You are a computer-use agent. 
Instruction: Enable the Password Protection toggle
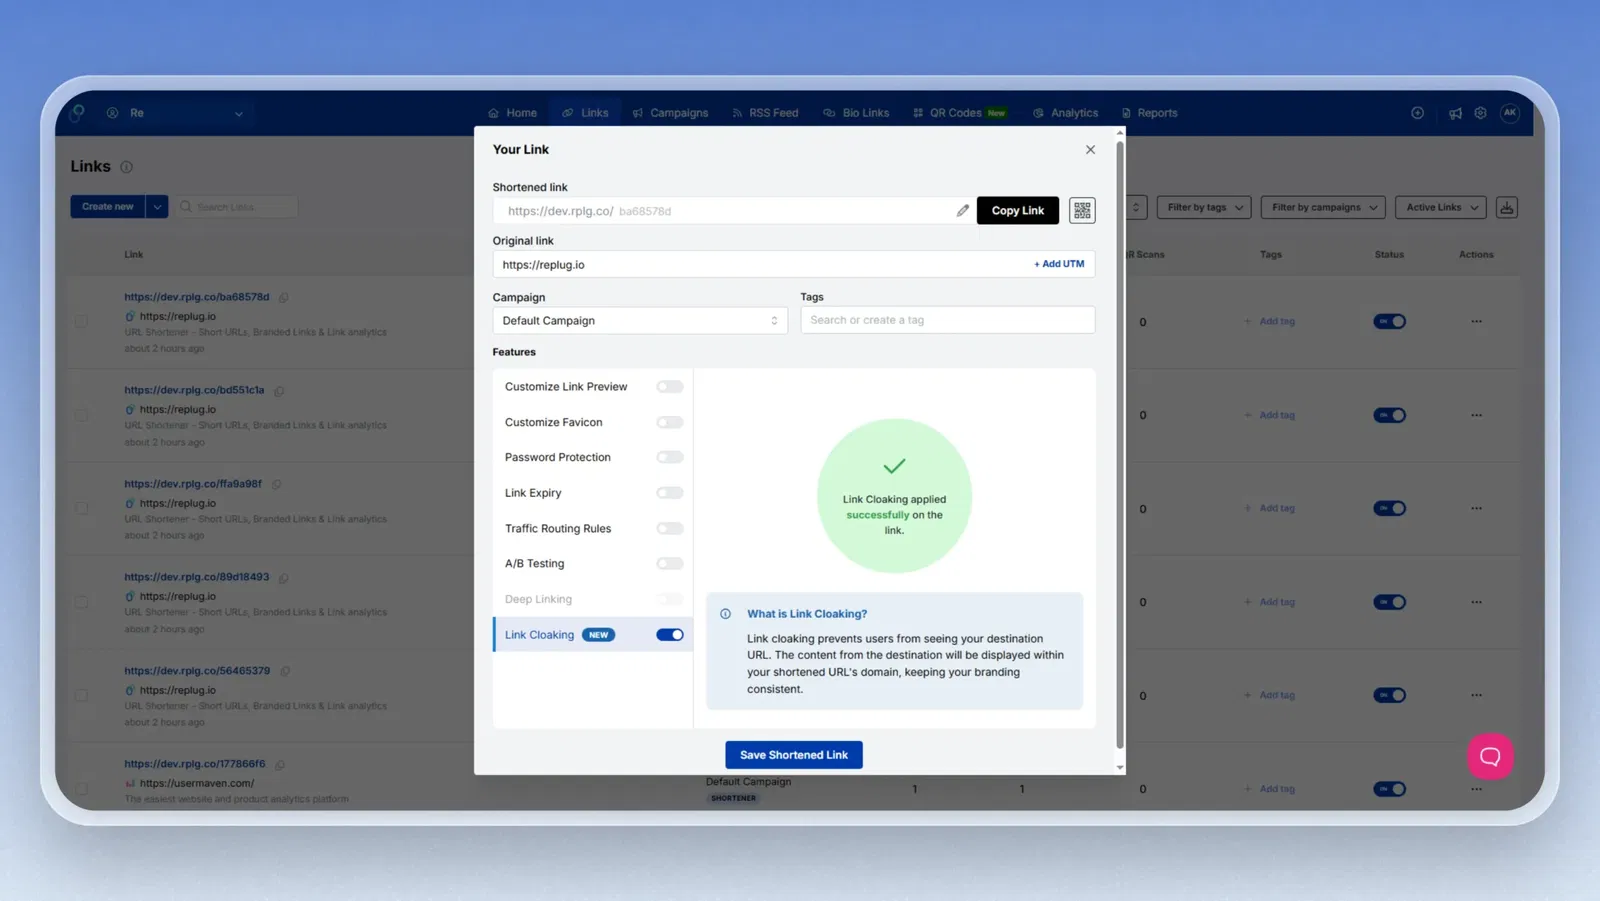[669, 457]
